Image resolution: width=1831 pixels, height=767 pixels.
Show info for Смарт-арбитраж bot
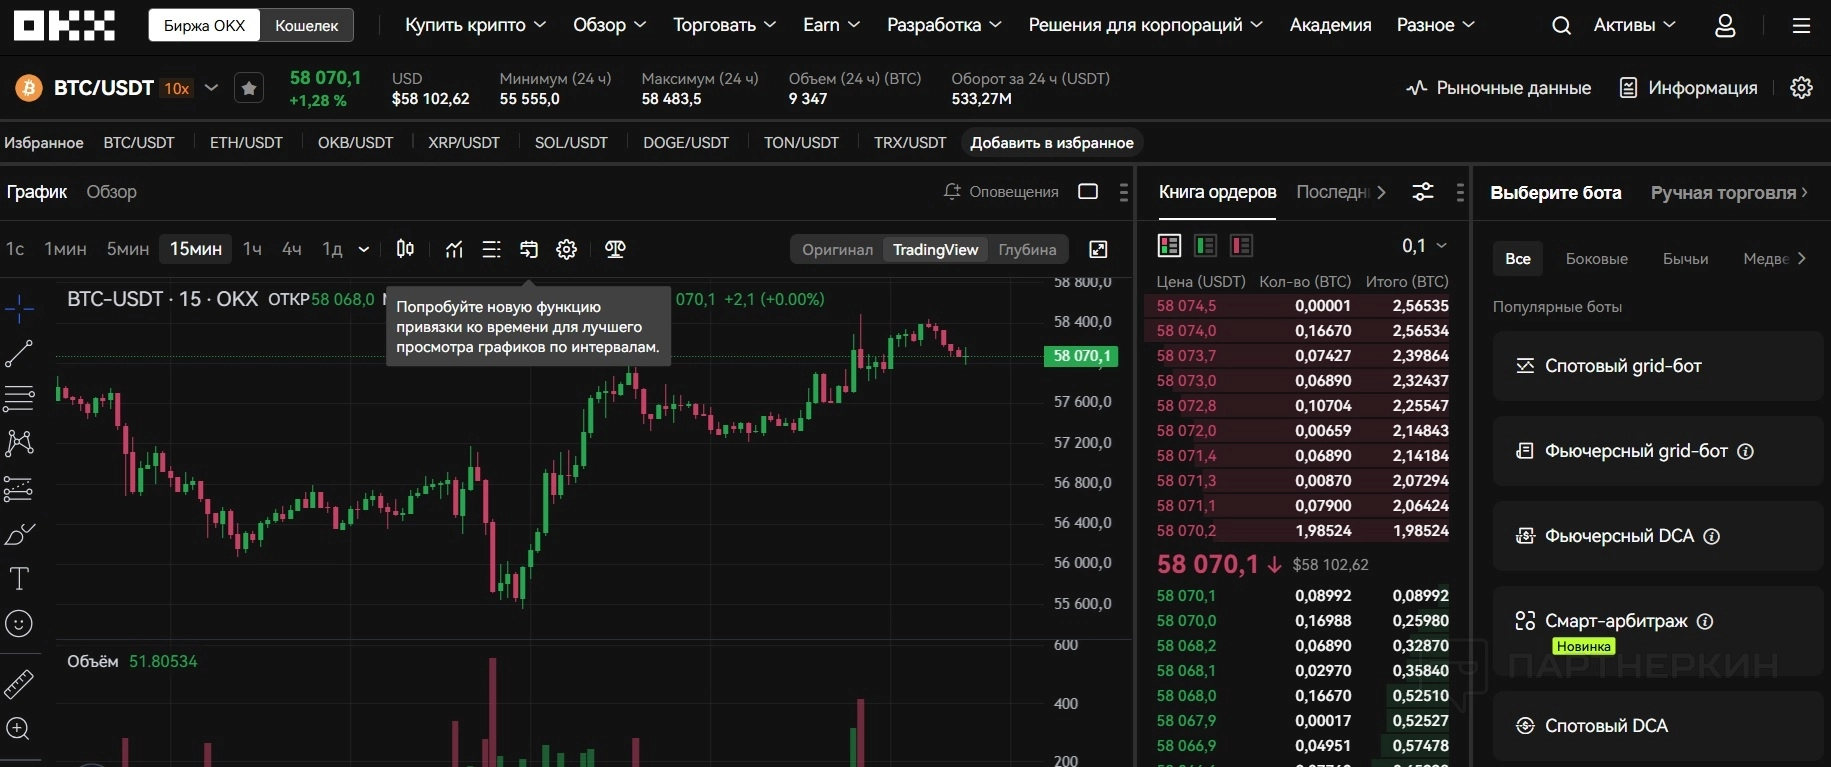[x=1705, y=621]
